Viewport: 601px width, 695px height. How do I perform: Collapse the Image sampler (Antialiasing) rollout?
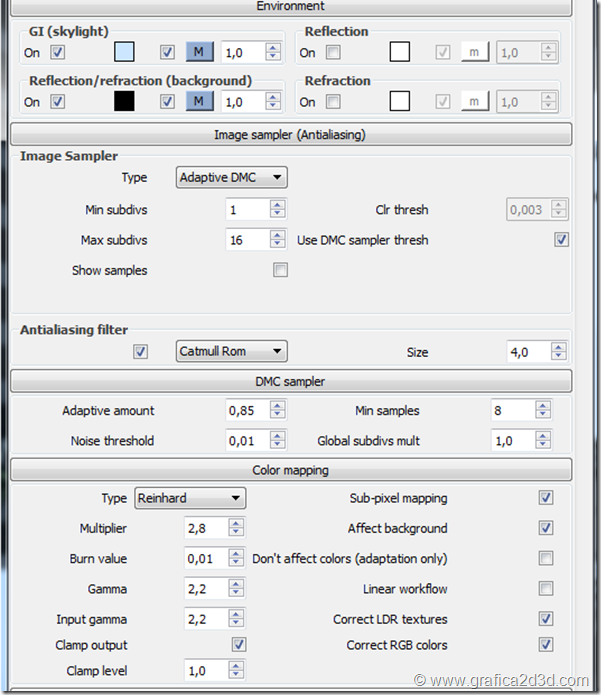(290, 135)
